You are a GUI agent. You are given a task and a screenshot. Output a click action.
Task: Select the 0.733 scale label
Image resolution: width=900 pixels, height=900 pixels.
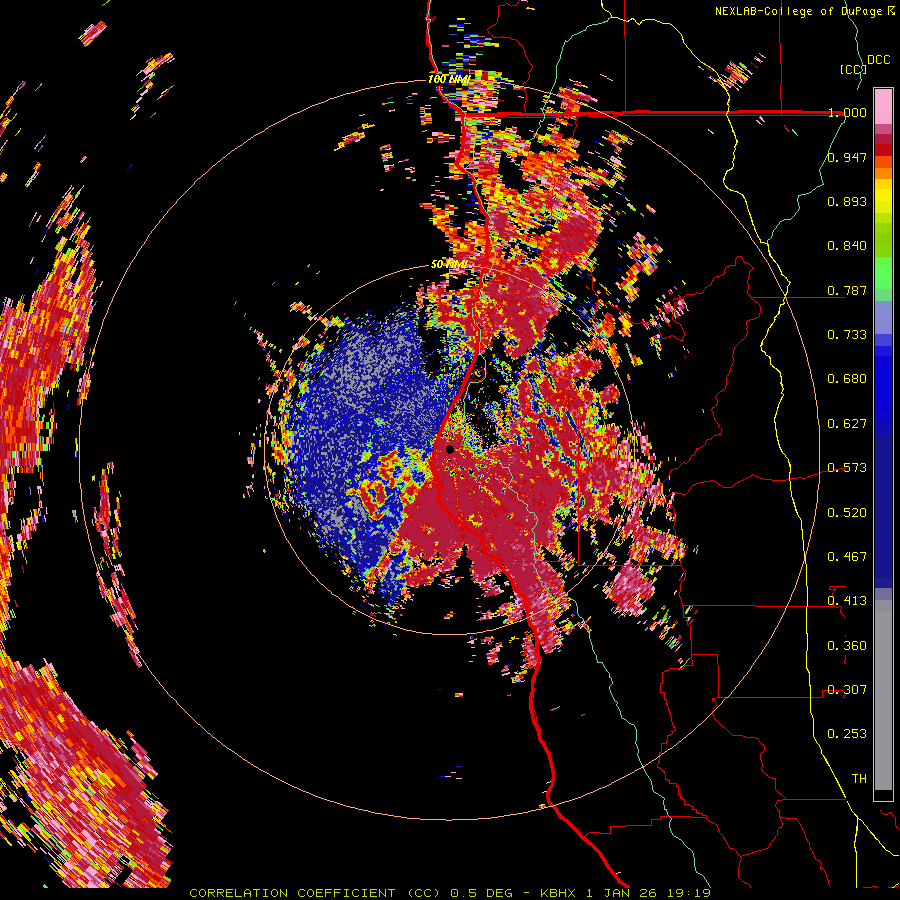[847, 335]
